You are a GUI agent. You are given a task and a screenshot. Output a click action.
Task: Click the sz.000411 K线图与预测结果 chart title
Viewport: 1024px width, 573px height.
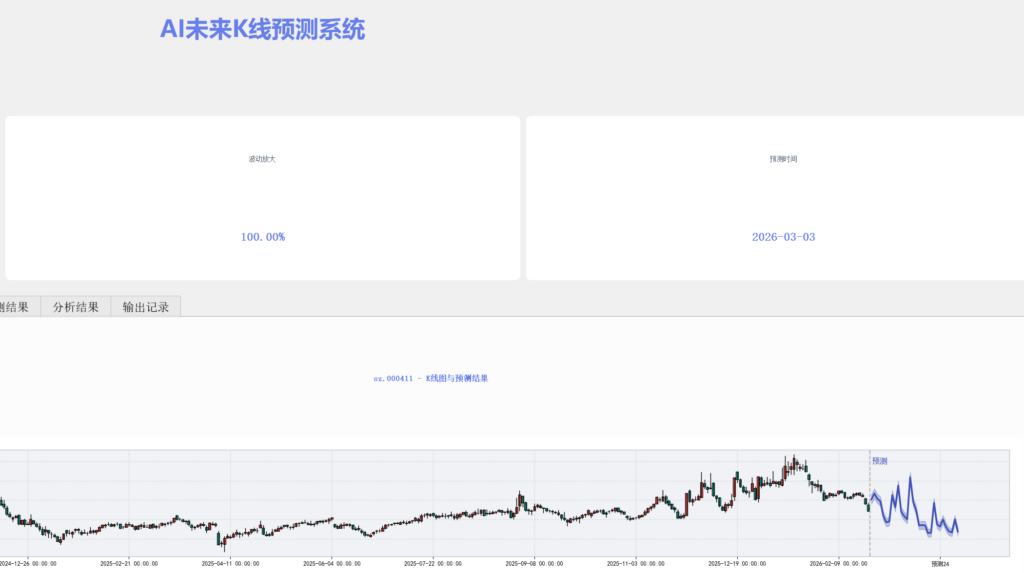click(x=430, y=379)
